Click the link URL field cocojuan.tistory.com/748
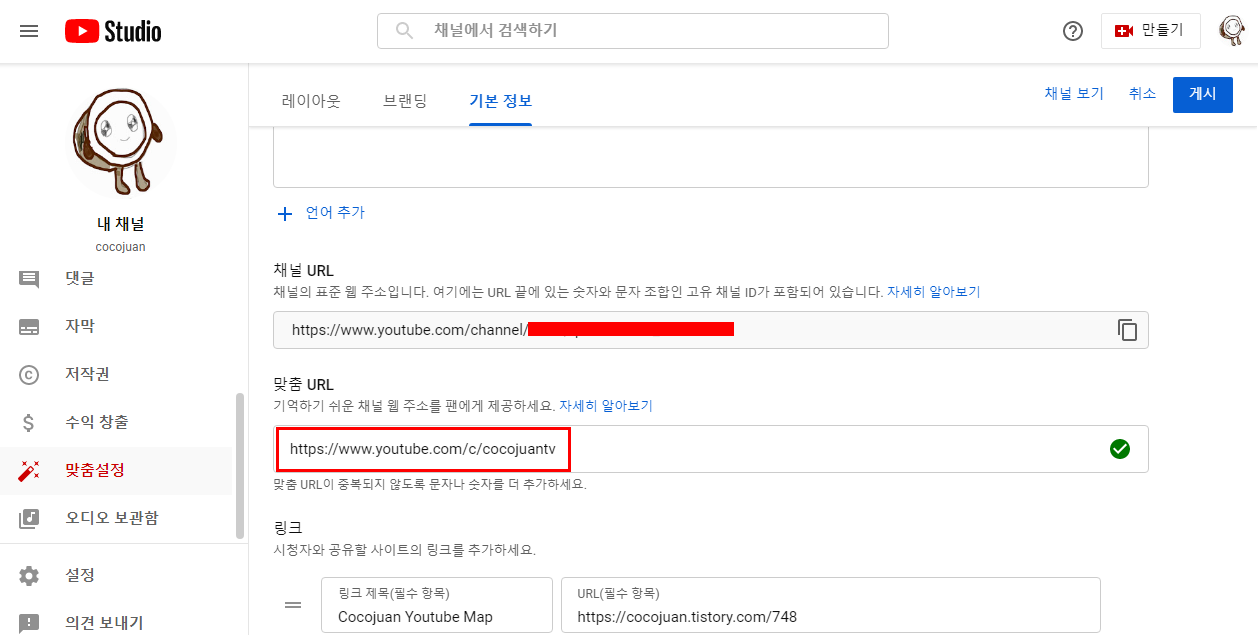The image size is (1258, 635). click(x=830, y=605)
